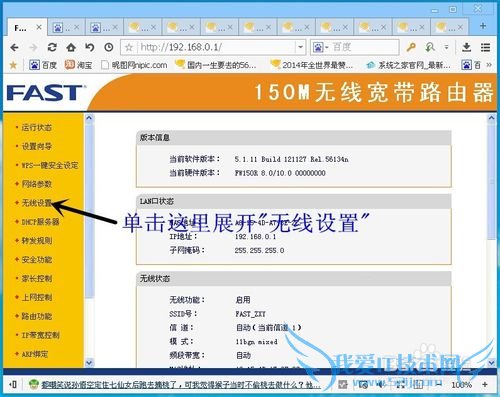Image resolution: width=500 pixels, height=397 pixels.
Task: Reload the page with refresh icon
Action: point(52,47)
